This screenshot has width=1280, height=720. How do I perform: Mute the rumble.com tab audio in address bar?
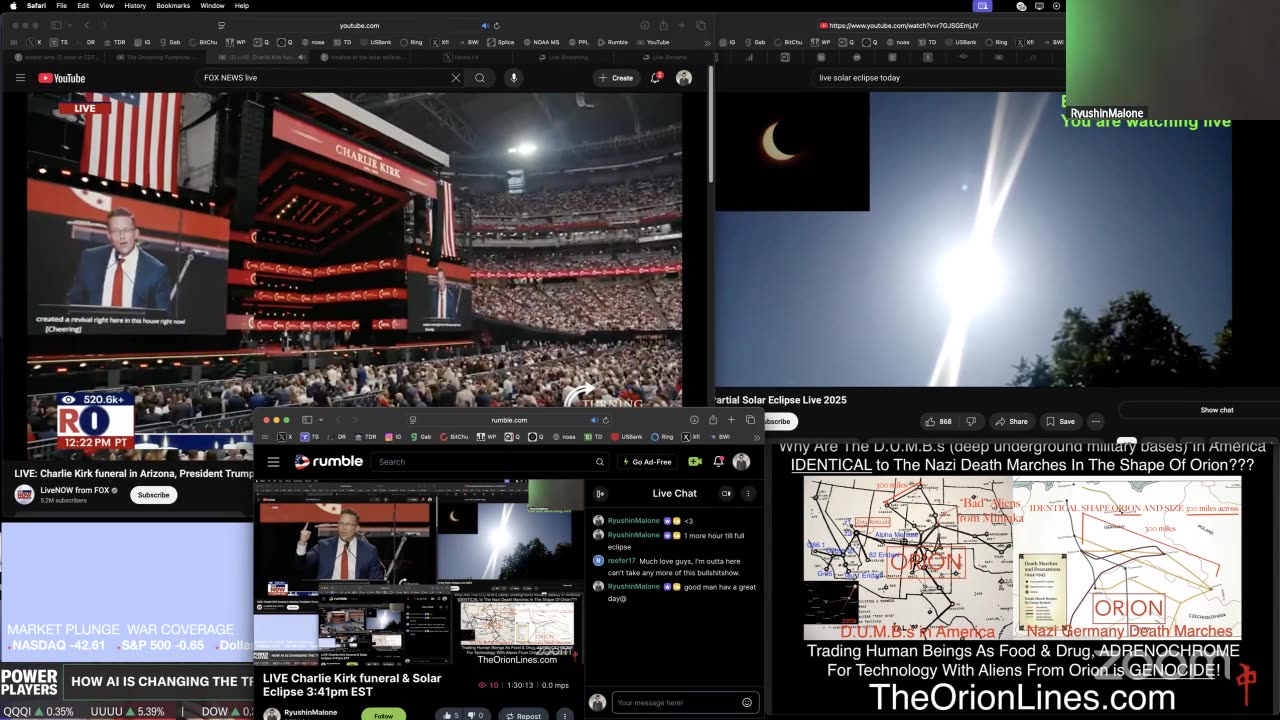coord(596,420)
